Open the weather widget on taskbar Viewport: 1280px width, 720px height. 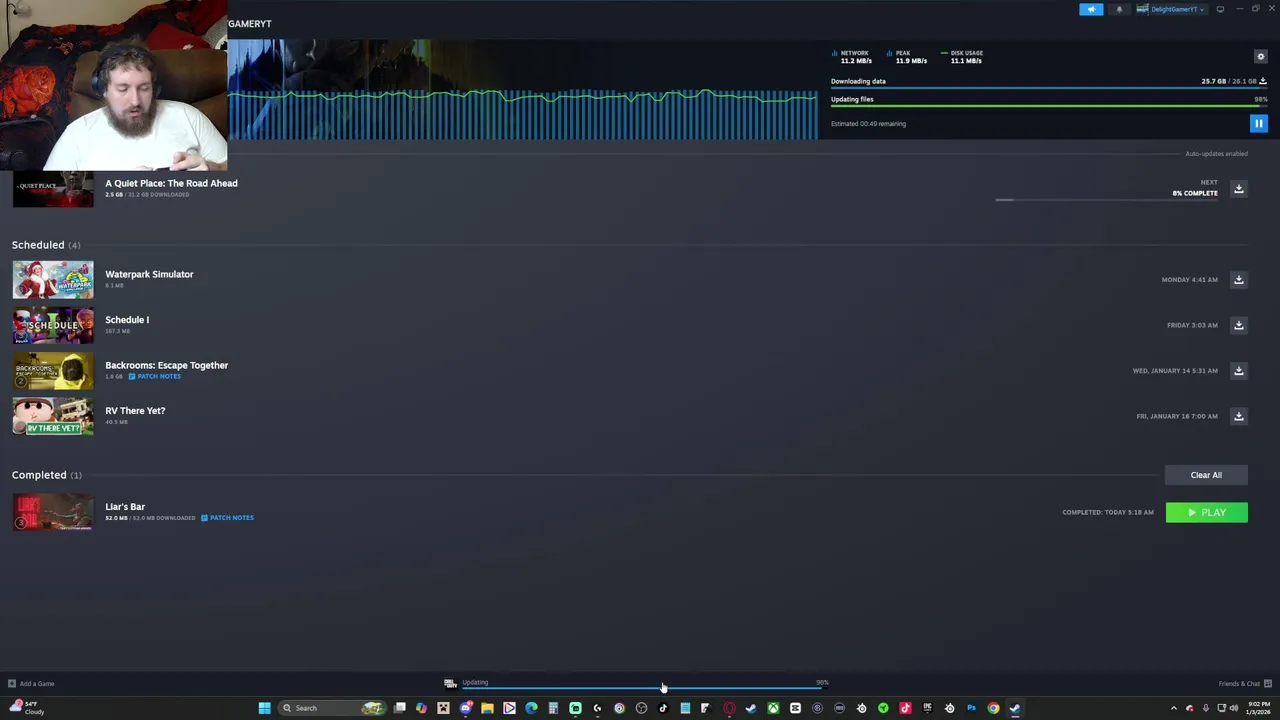pos(27,708)
